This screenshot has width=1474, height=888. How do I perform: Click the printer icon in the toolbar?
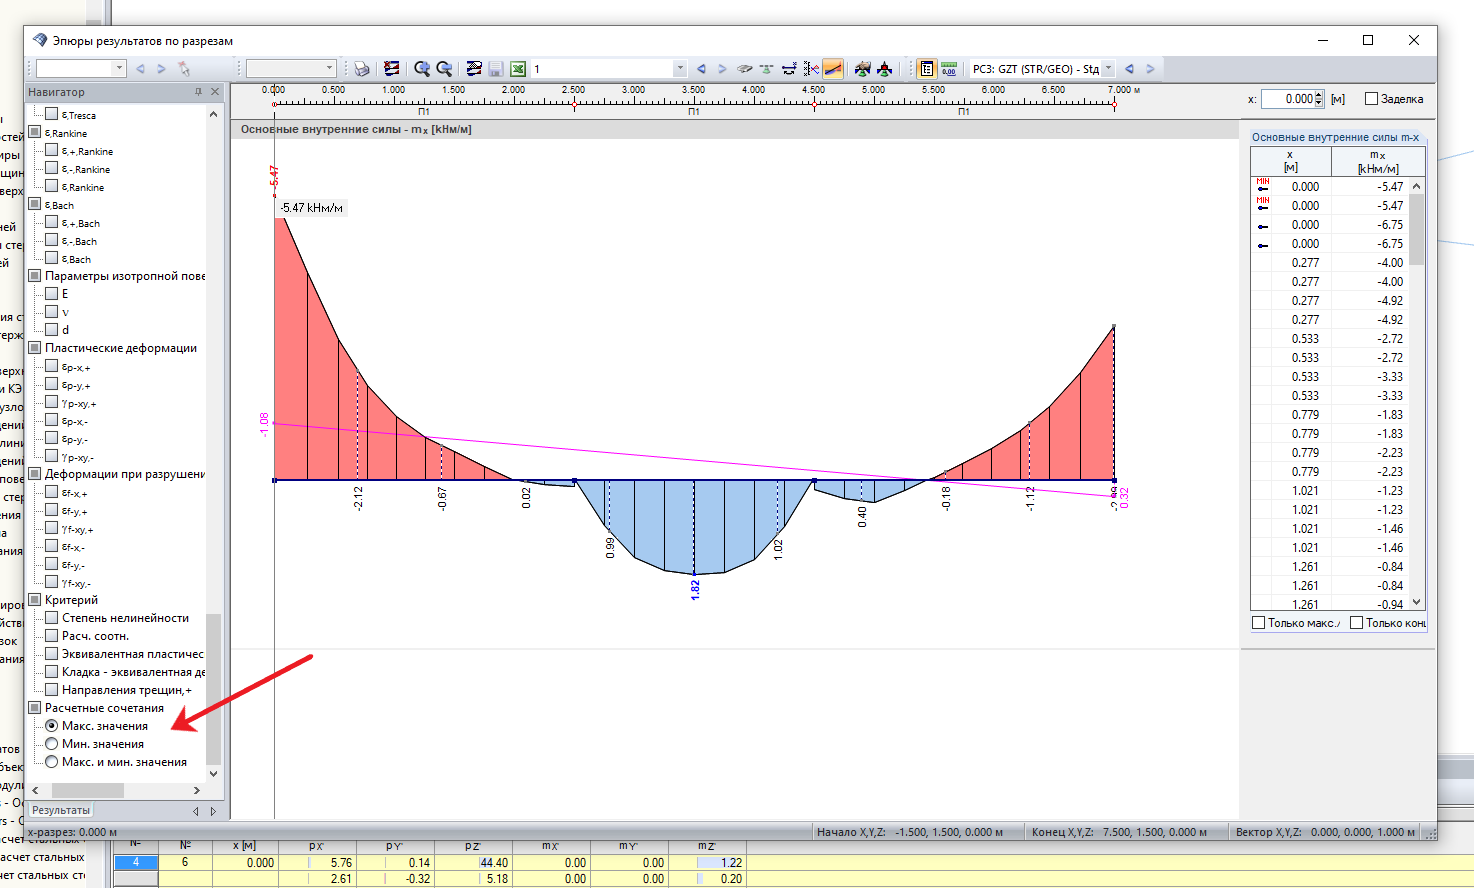click(x=362, y=69)
